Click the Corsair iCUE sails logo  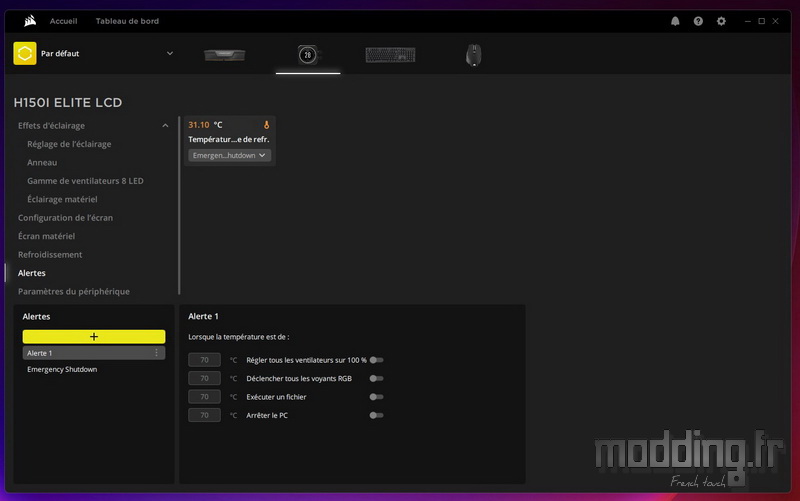pos(30,21)
